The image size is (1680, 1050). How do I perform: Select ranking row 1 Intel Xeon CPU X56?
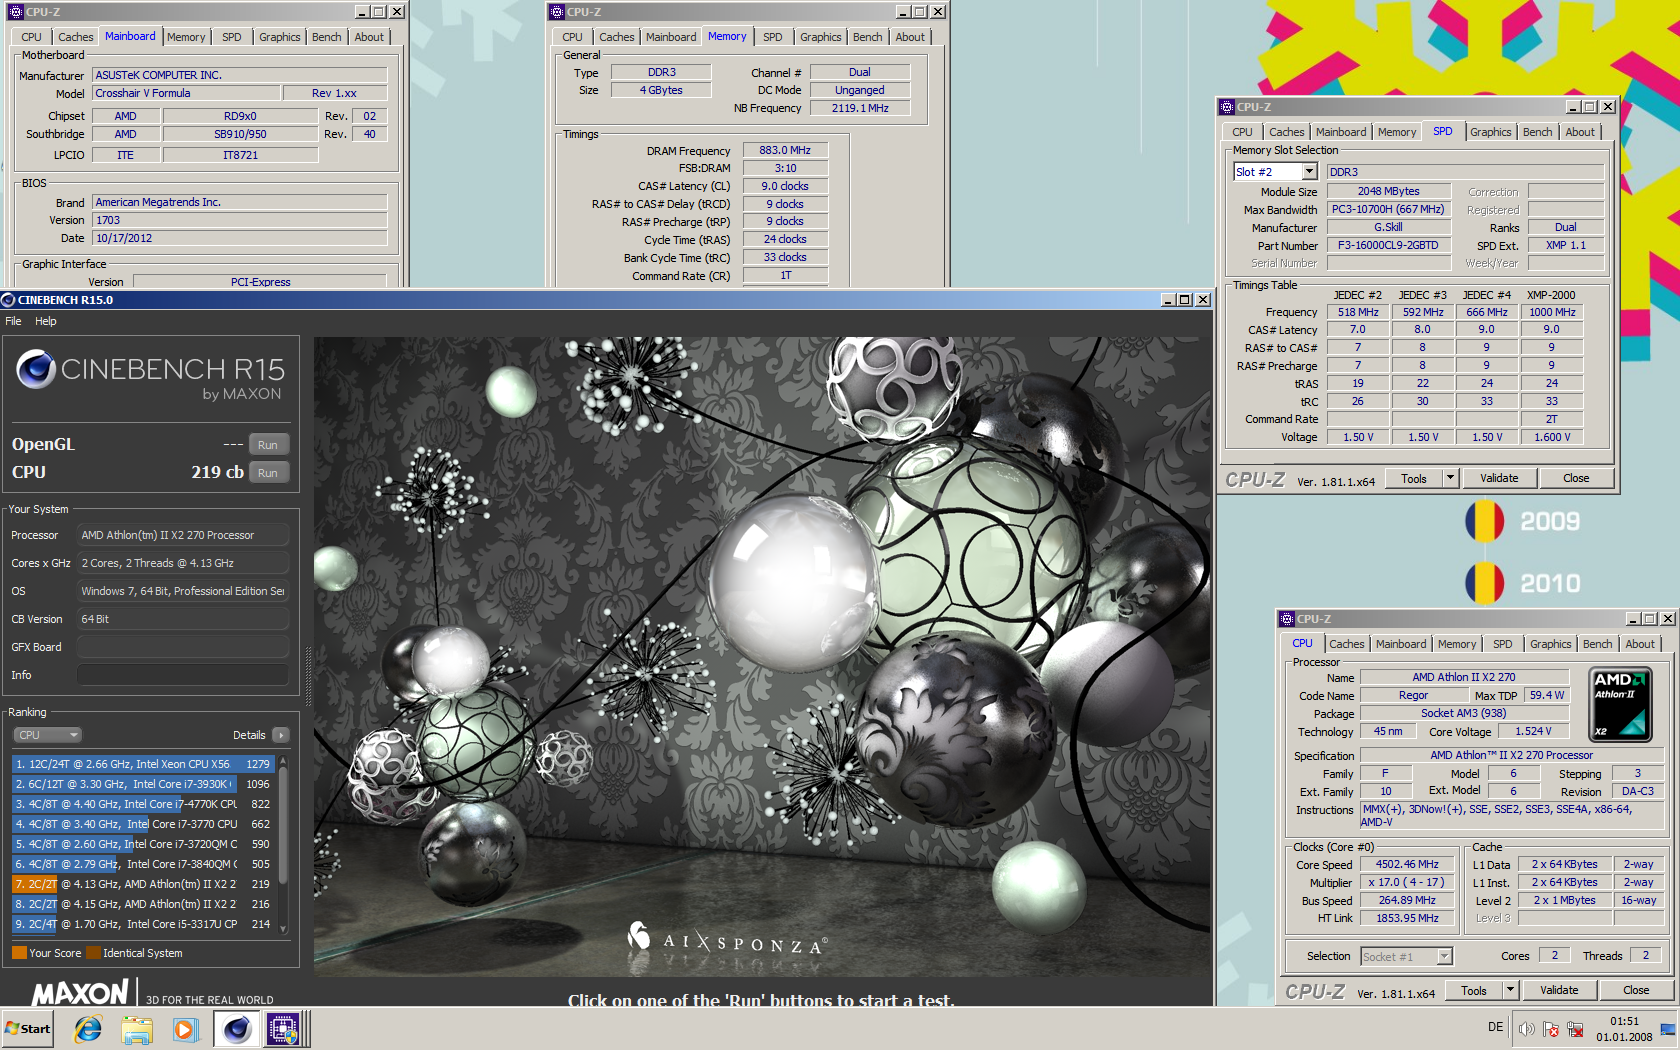pyautogui.click(x=144, y=764)
